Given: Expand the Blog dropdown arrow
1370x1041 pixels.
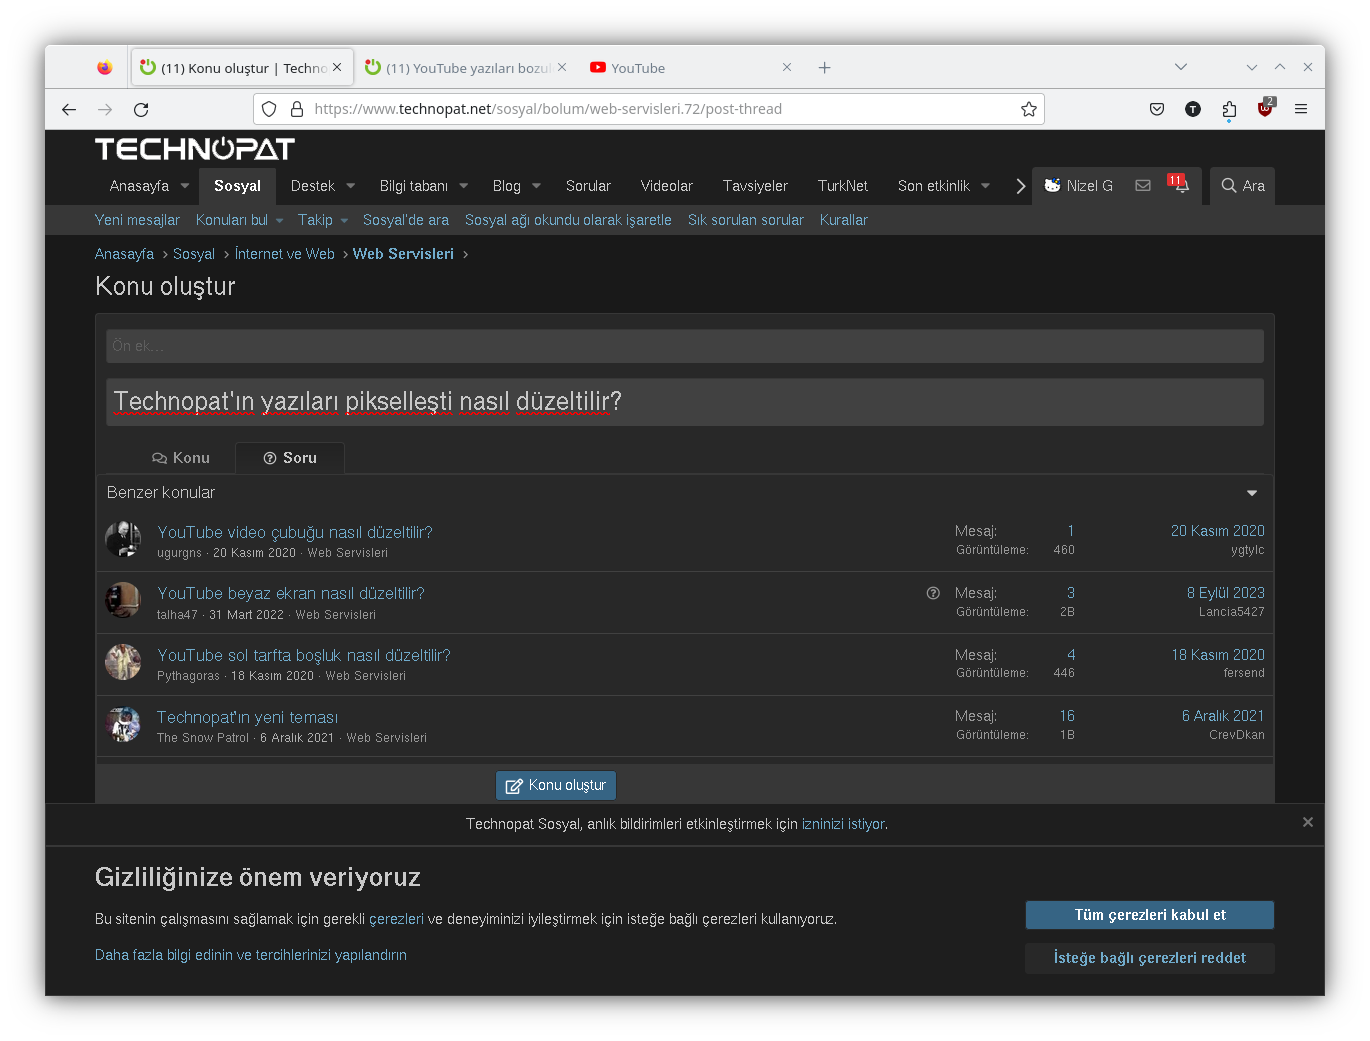Looking at the screenshot, I should (537, 186).
